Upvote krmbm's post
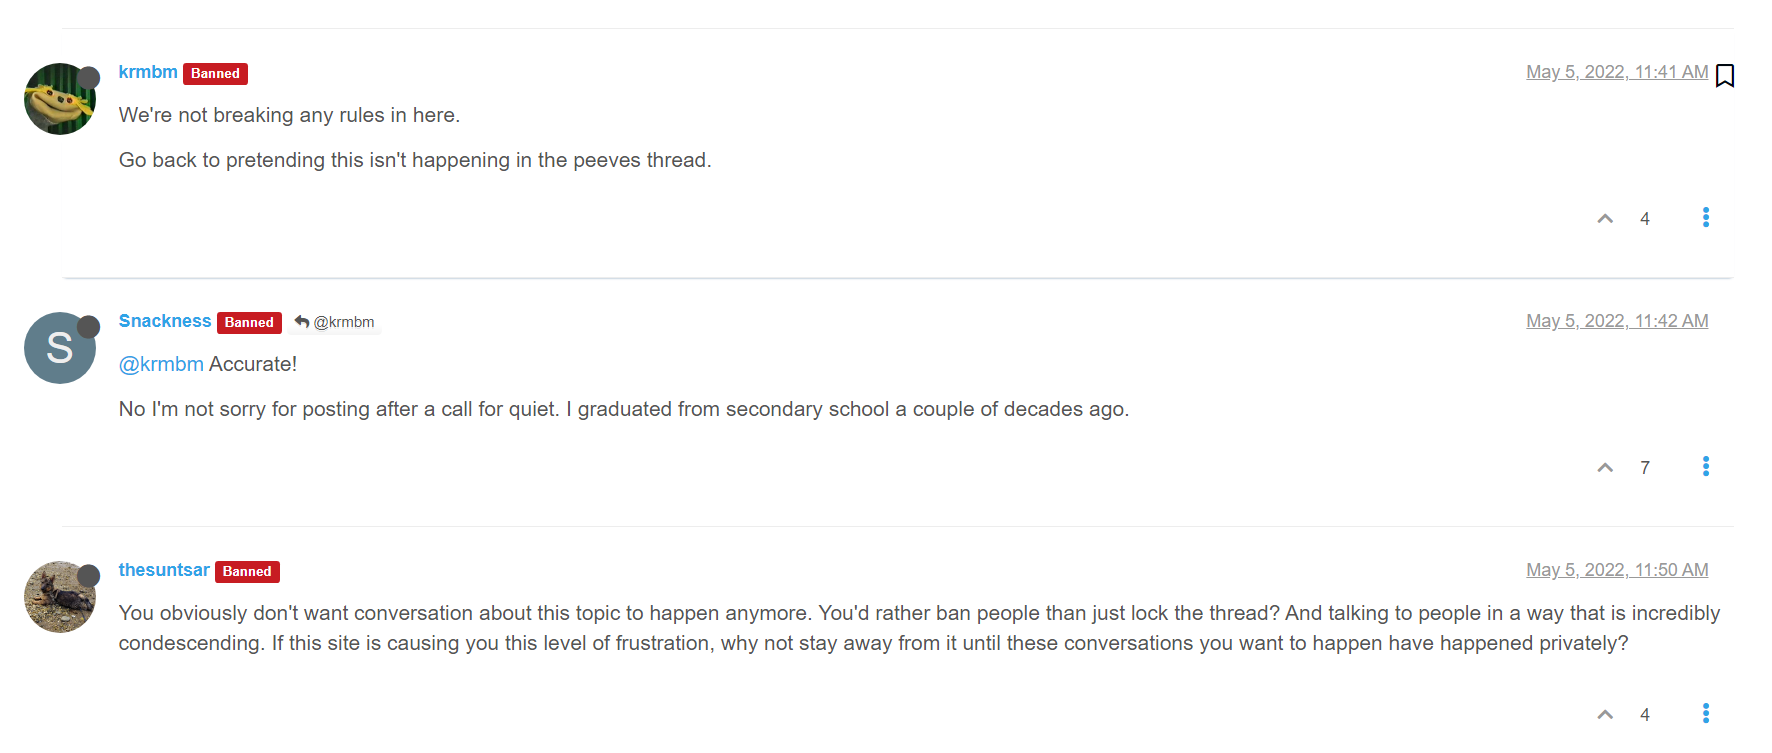Screen dimensions: 1772x753 pos(1605,219)
